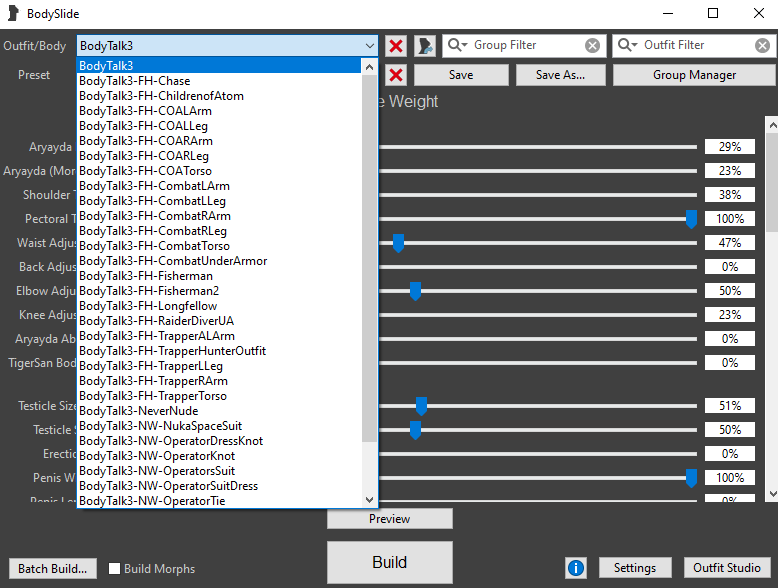This screenshot has width=778, height=588.
Task: Click the dropdown list scroll-down arrow
Action: click(x=369, y=499)
